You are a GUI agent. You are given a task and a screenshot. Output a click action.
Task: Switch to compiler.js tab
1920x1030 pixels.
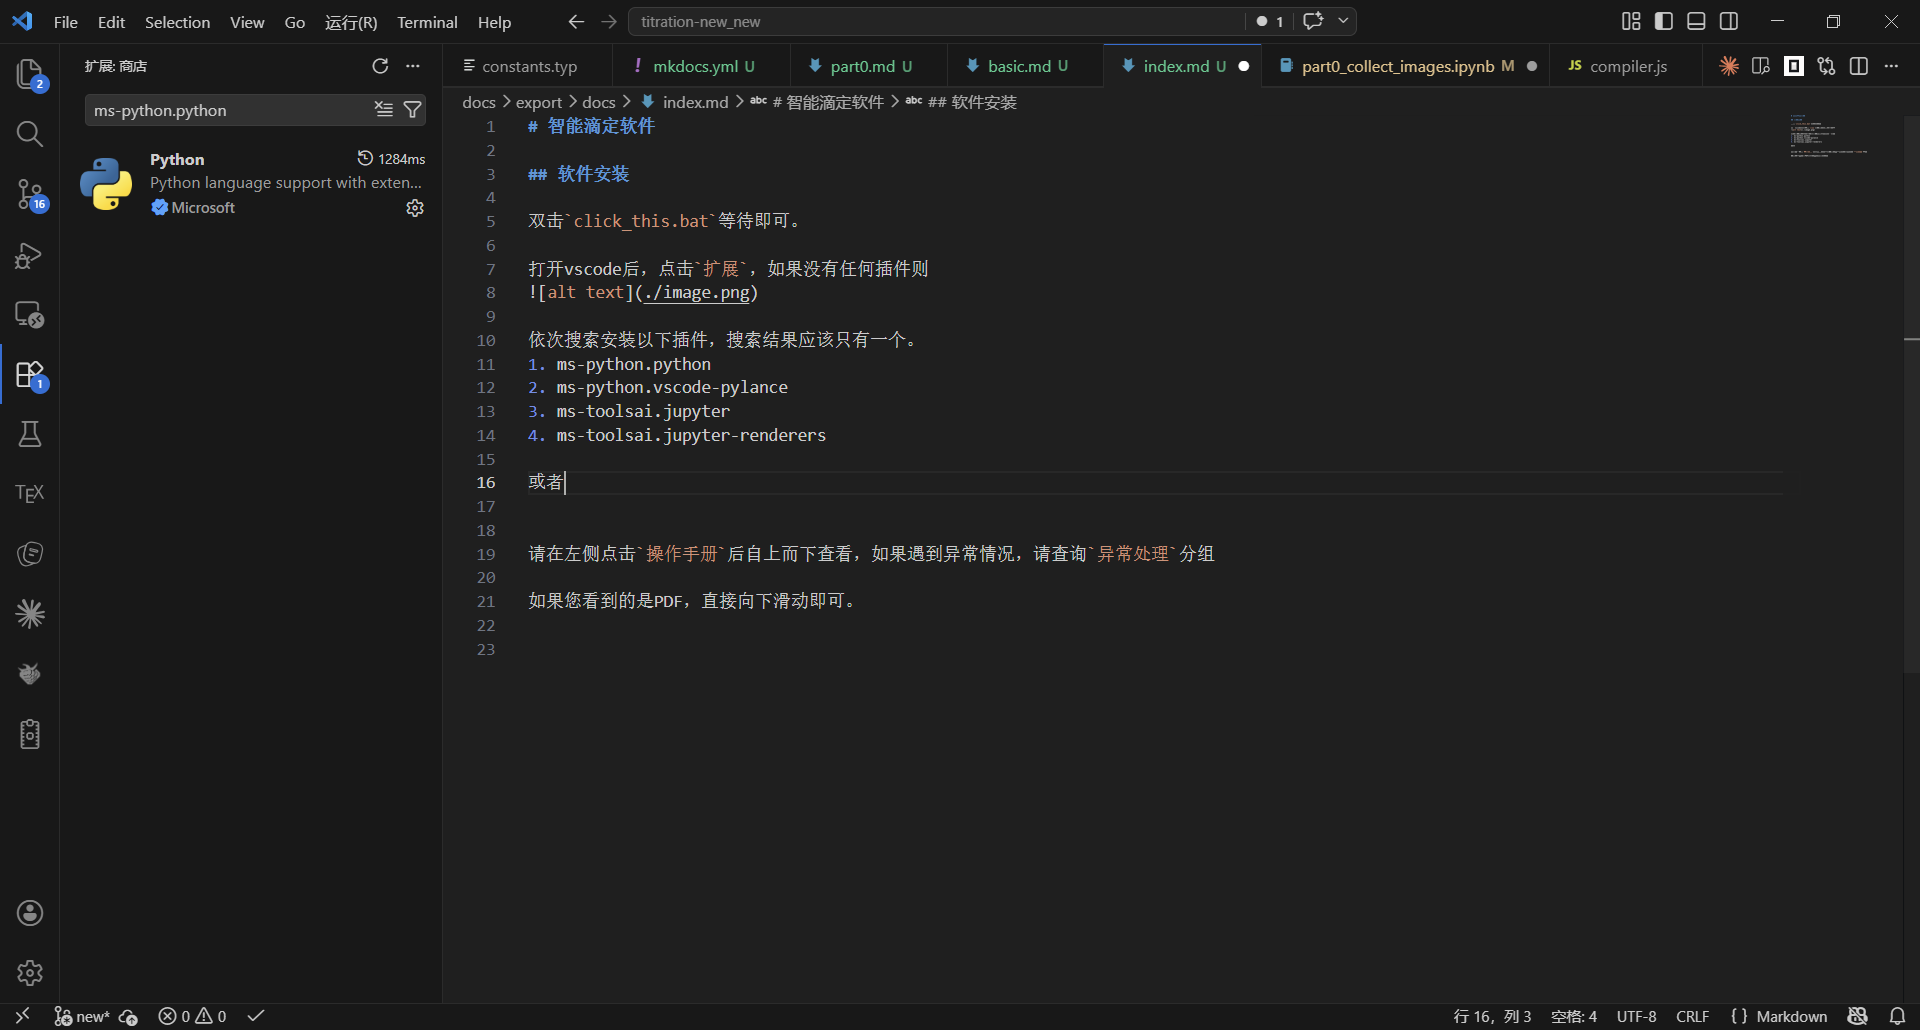point(1628,66)
